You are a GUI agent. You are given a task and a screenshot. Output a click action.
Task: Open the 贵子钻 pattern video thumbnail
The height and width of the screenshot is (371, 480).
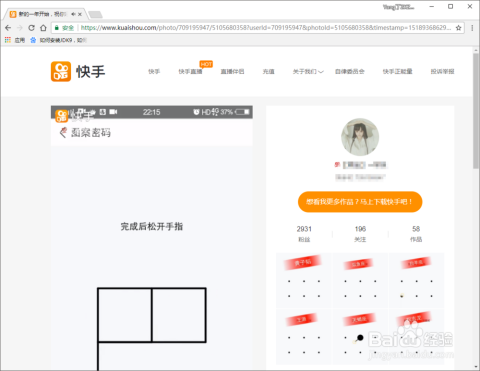click(304, 281)
